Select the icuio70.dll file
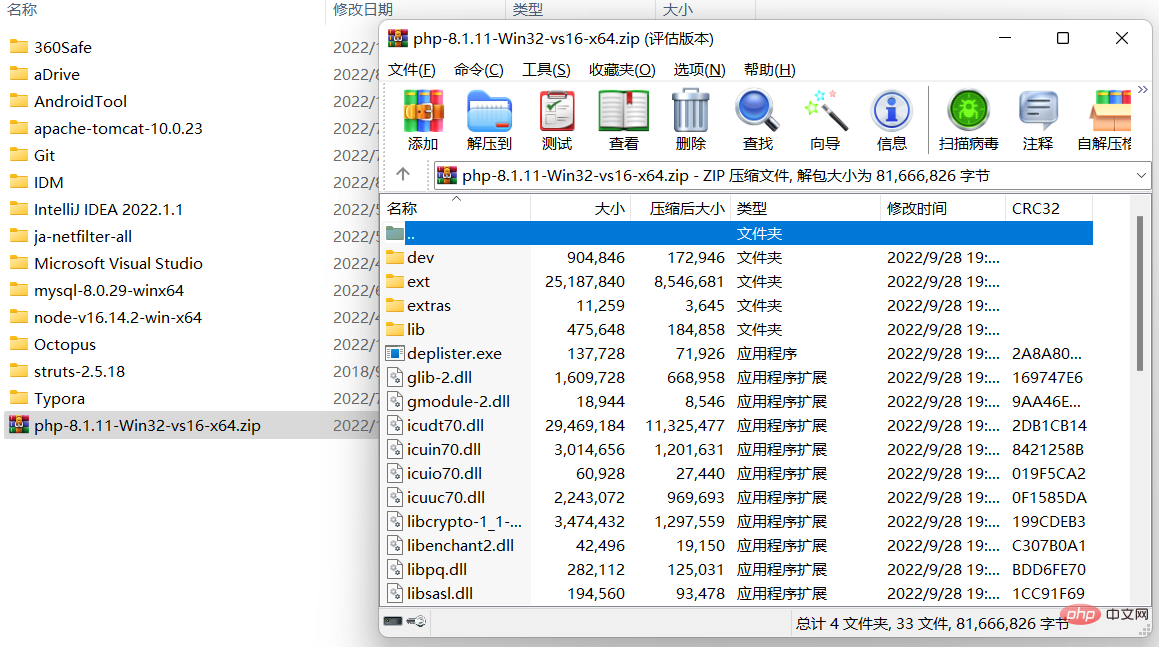Screen dimensions: 1159x647 (x=444, y=473)
